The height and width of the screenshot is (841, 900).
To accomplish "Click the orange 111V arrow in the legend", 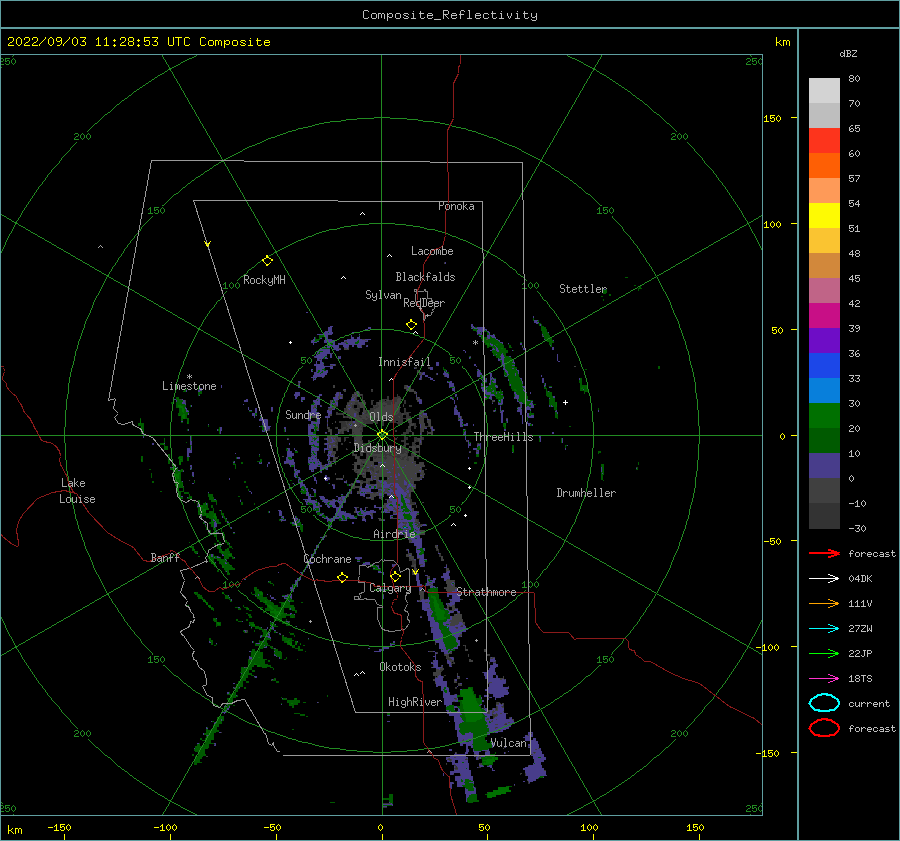I will pos(824,603).
